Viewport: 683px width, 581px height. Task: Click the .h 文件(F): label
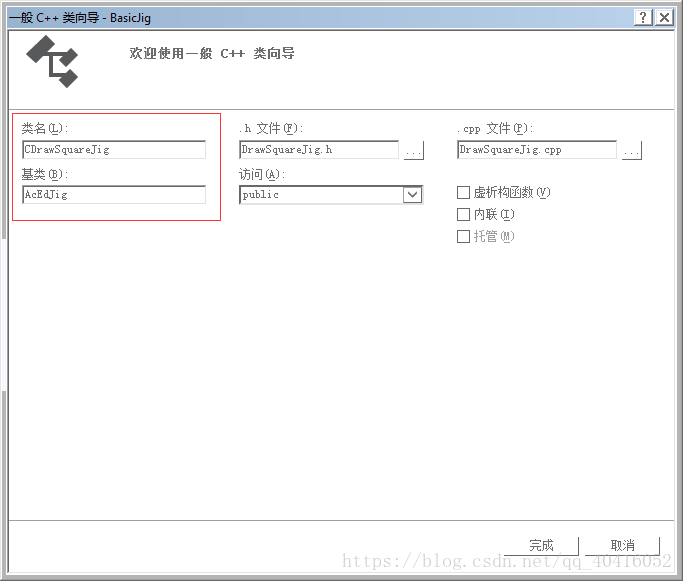pos(271,128)
